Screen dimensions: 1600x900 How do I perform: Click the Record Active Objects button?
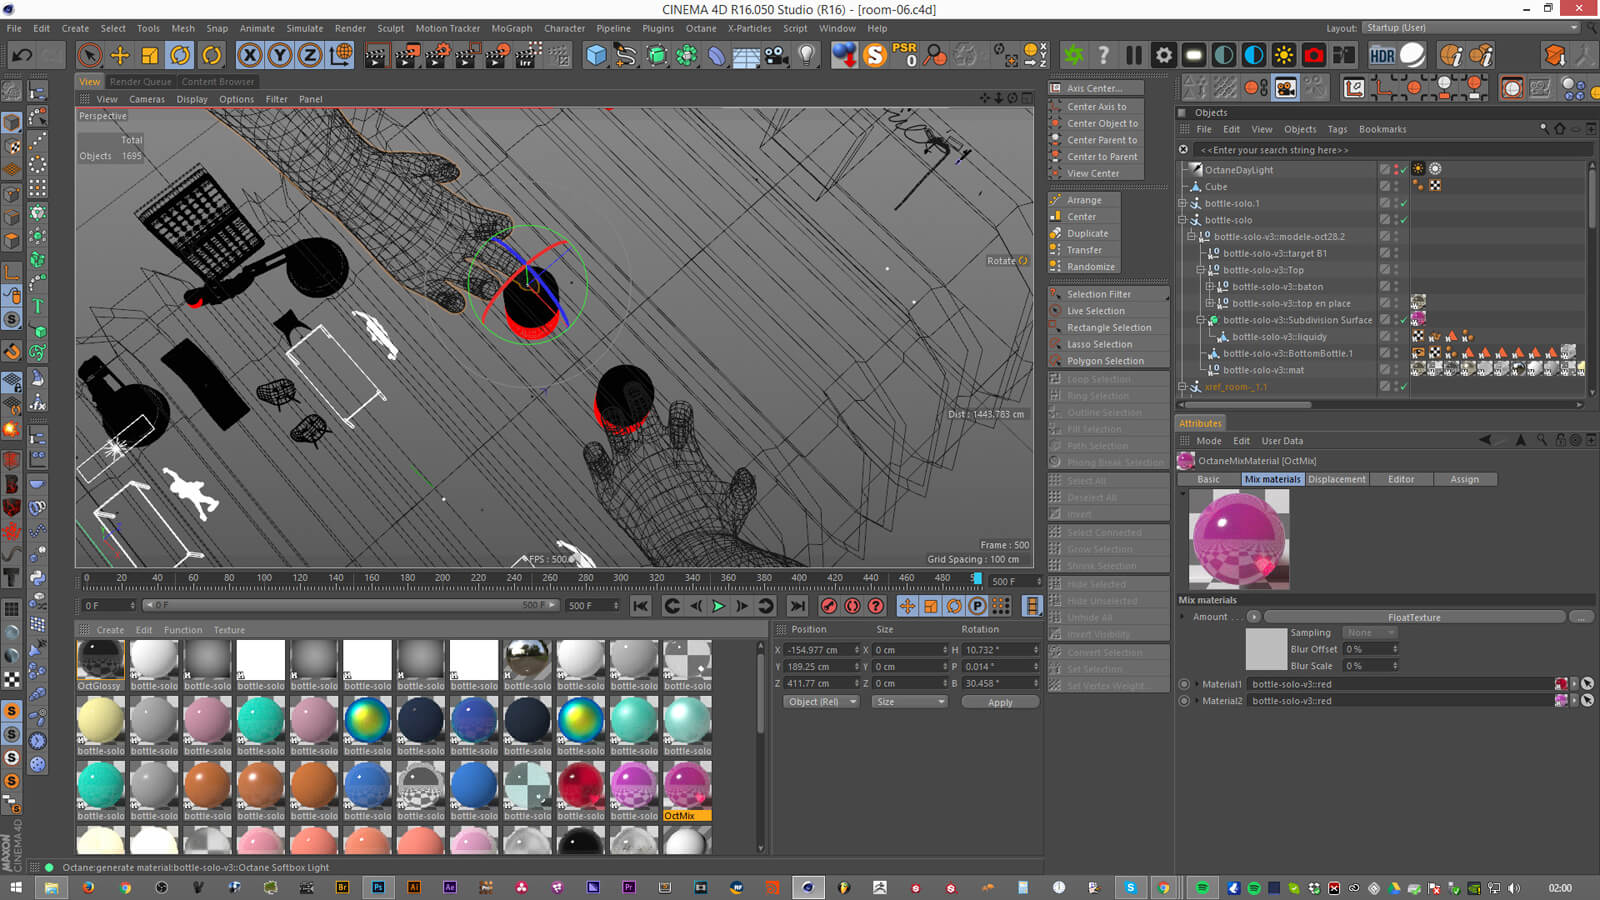pyautogui.click(x=829, y=606)
